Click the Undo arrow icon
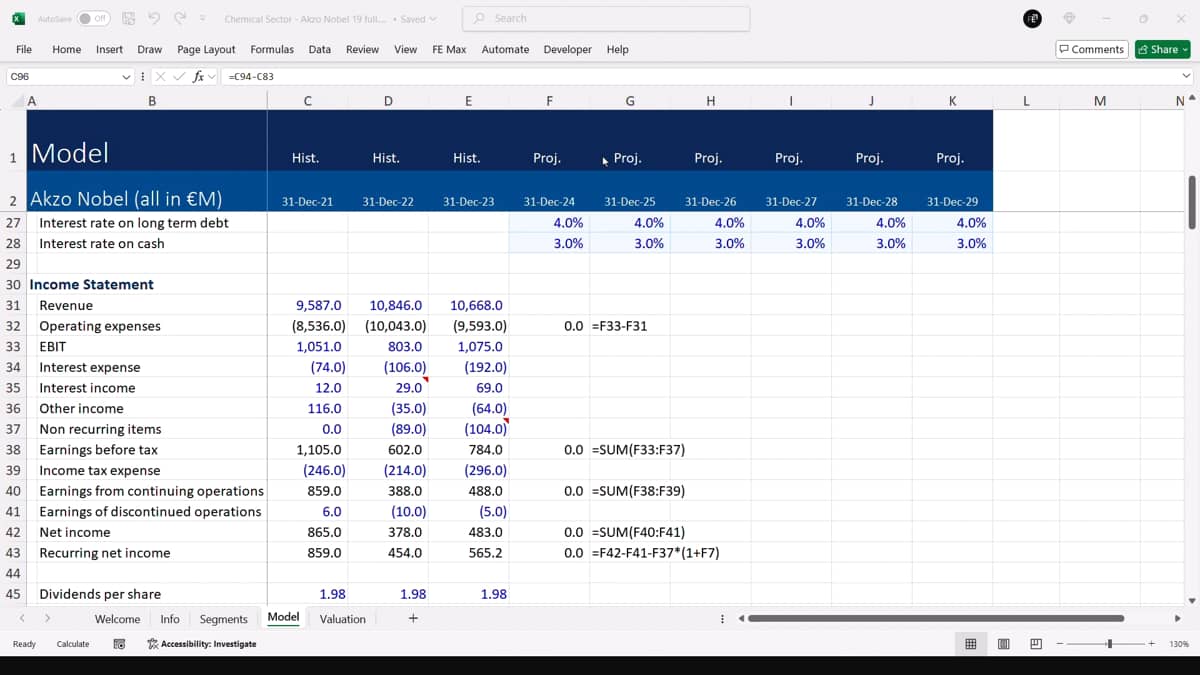The height and width of the screenshot is (675, 1200). coord(154,18)
